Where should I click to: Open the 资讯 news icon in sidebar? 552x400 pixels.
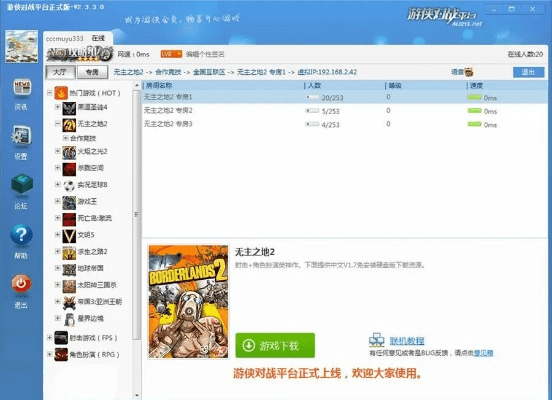(x=22, y=88)
